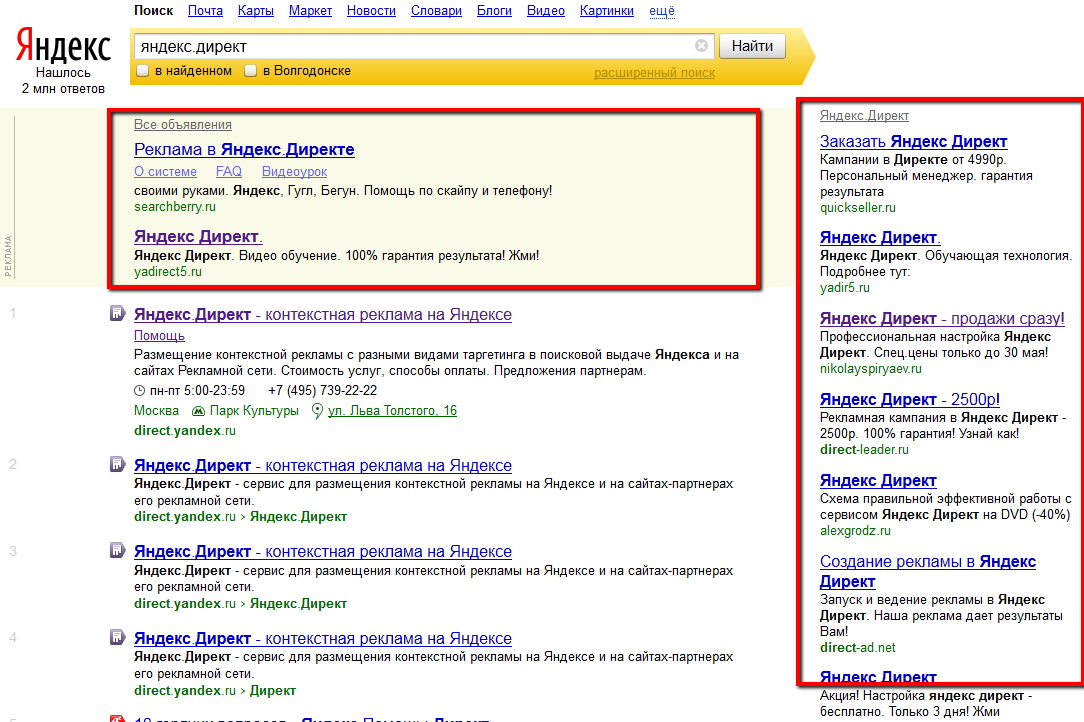
Task: Click the Москва location text
Action: tap(156, 411)
